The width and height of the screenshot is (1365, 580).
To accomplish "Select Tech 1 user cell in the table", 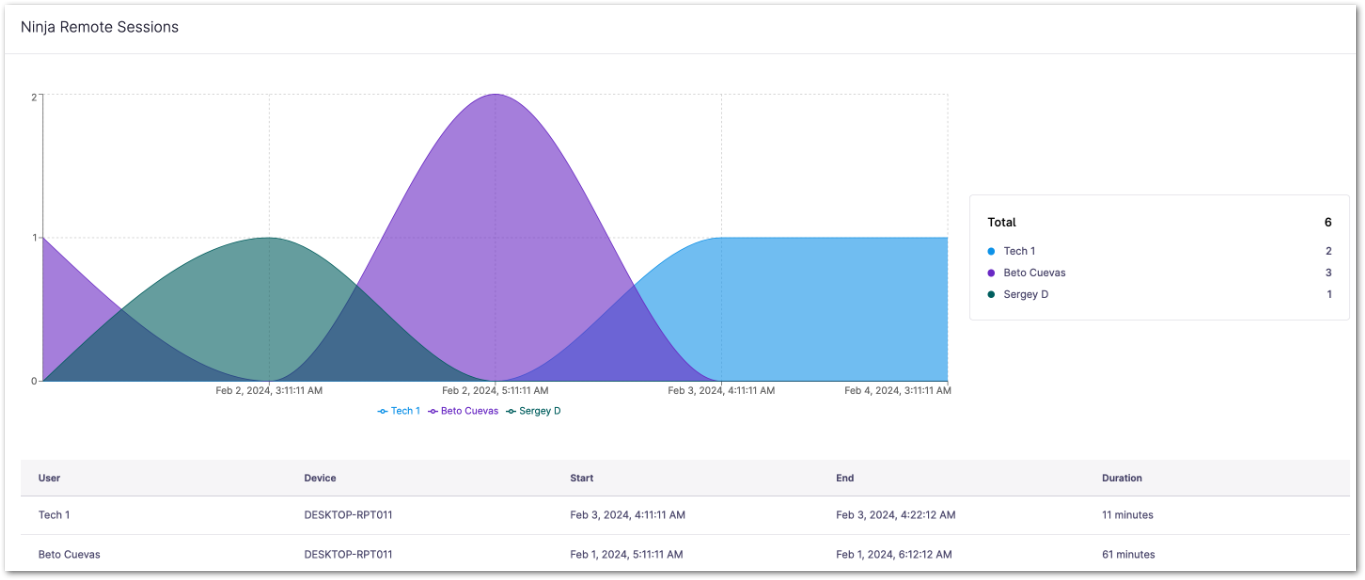I will pyautogui.click(x=54, y=515).
